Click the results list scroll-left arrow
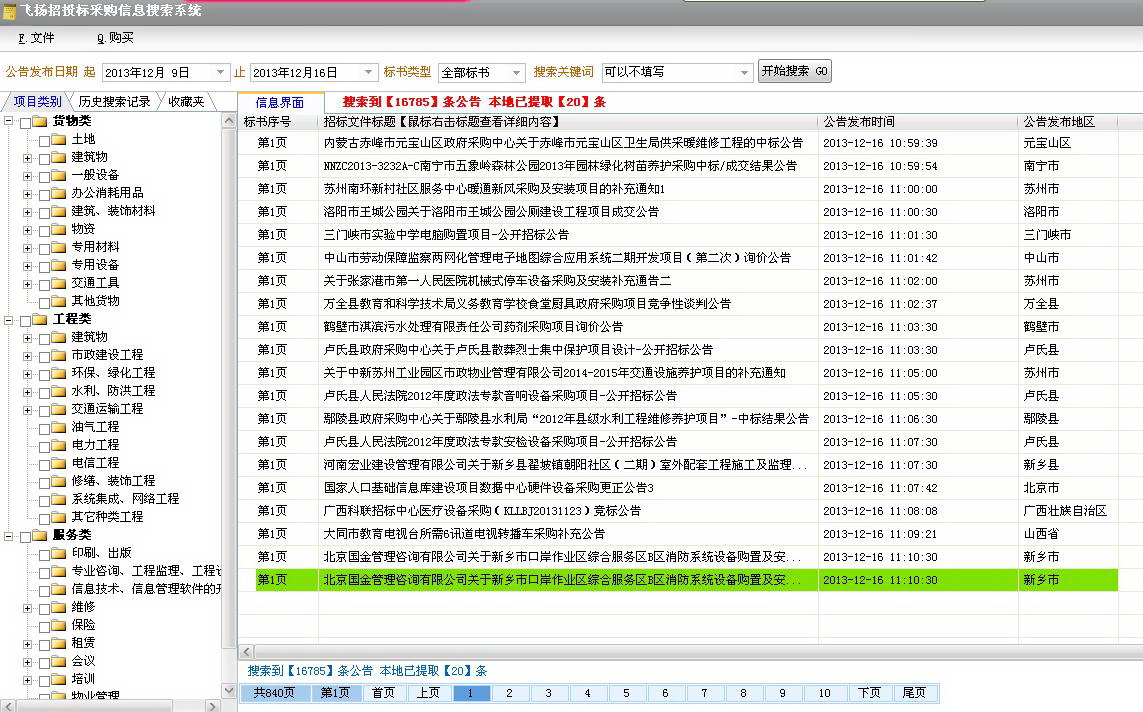 pos(246,652)
